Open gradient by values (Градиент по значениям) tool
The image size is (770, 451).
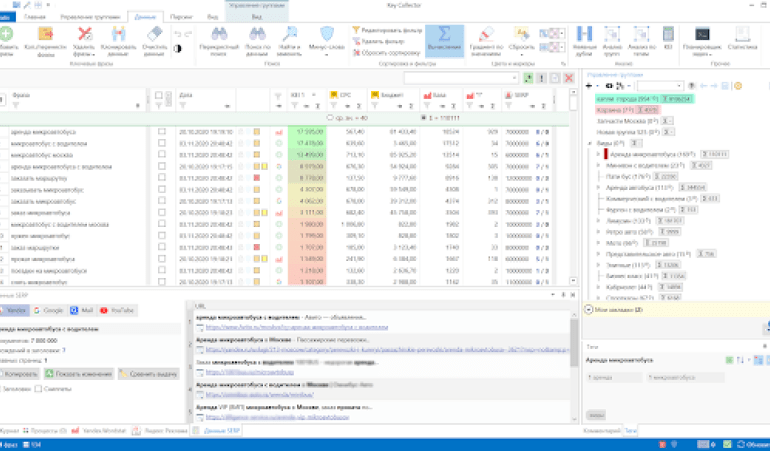point(486,41)
